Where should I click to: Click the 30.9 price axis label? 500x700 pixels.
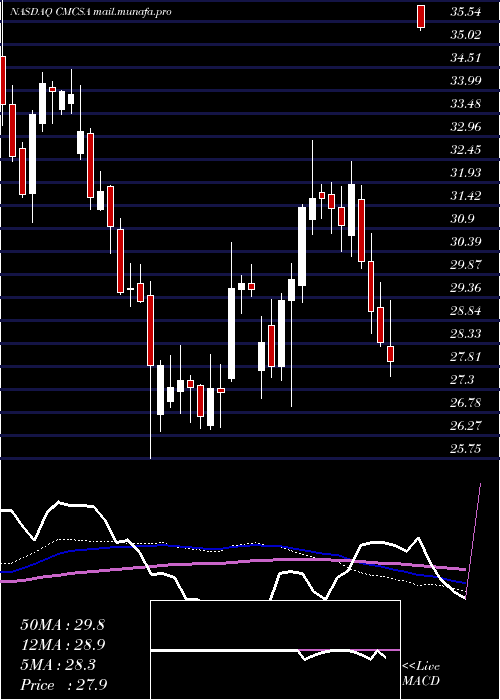tap(462, 219)
